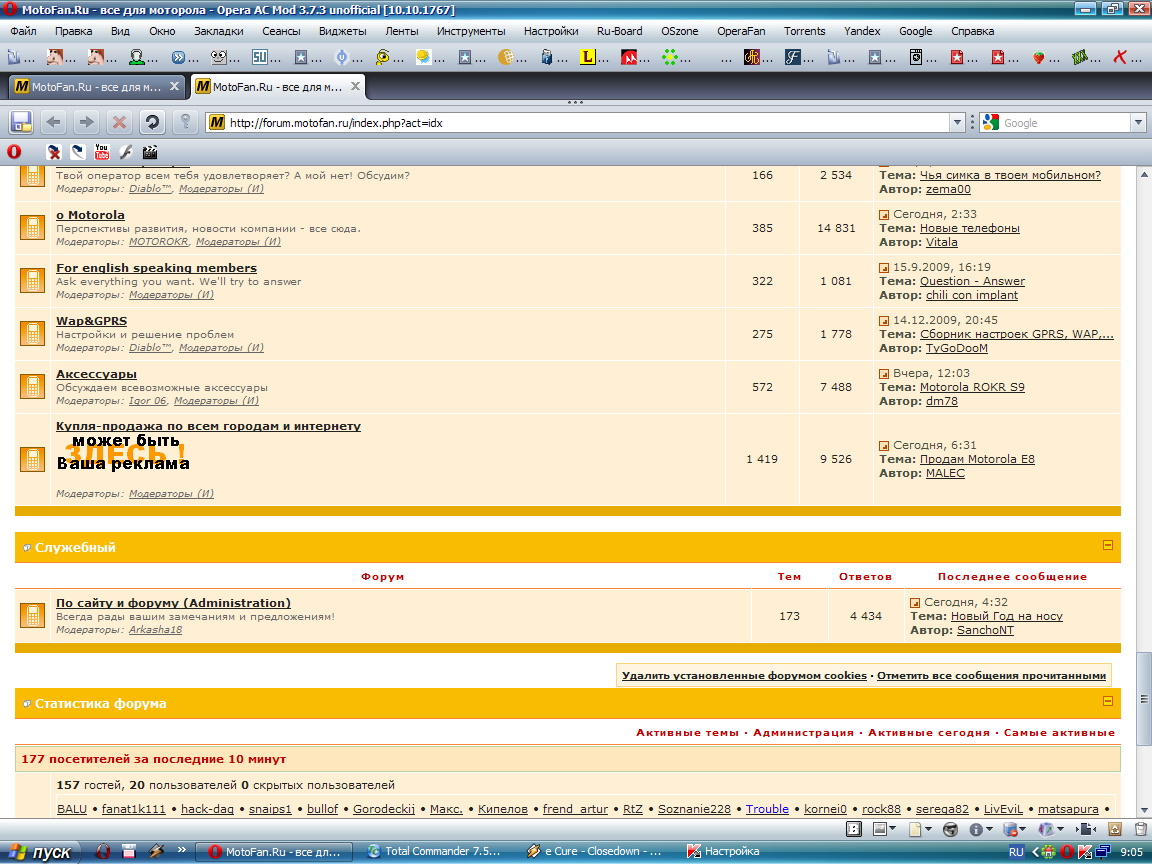
Task: Open the 'For english speaking members' forum
Action: (x=156, y=267)
